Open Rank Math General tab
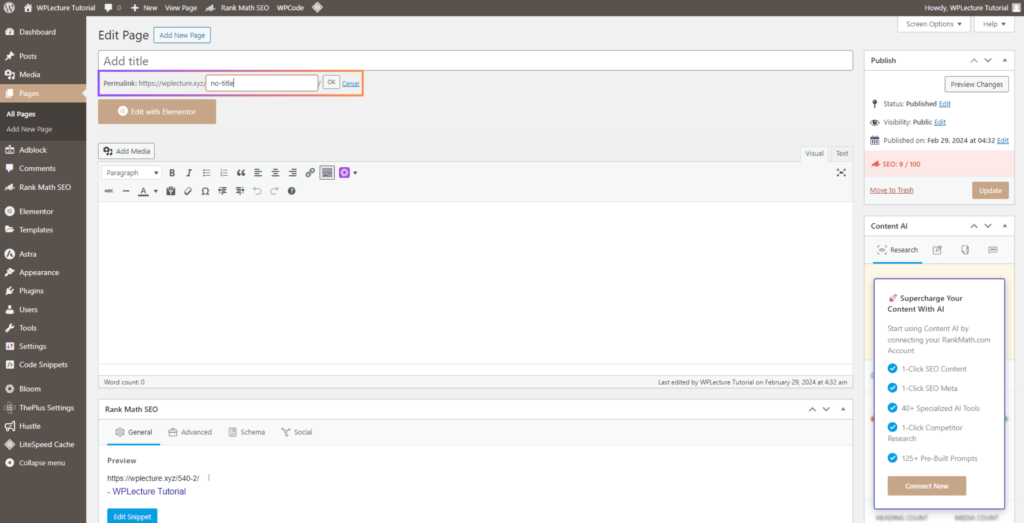 [133, 432]
